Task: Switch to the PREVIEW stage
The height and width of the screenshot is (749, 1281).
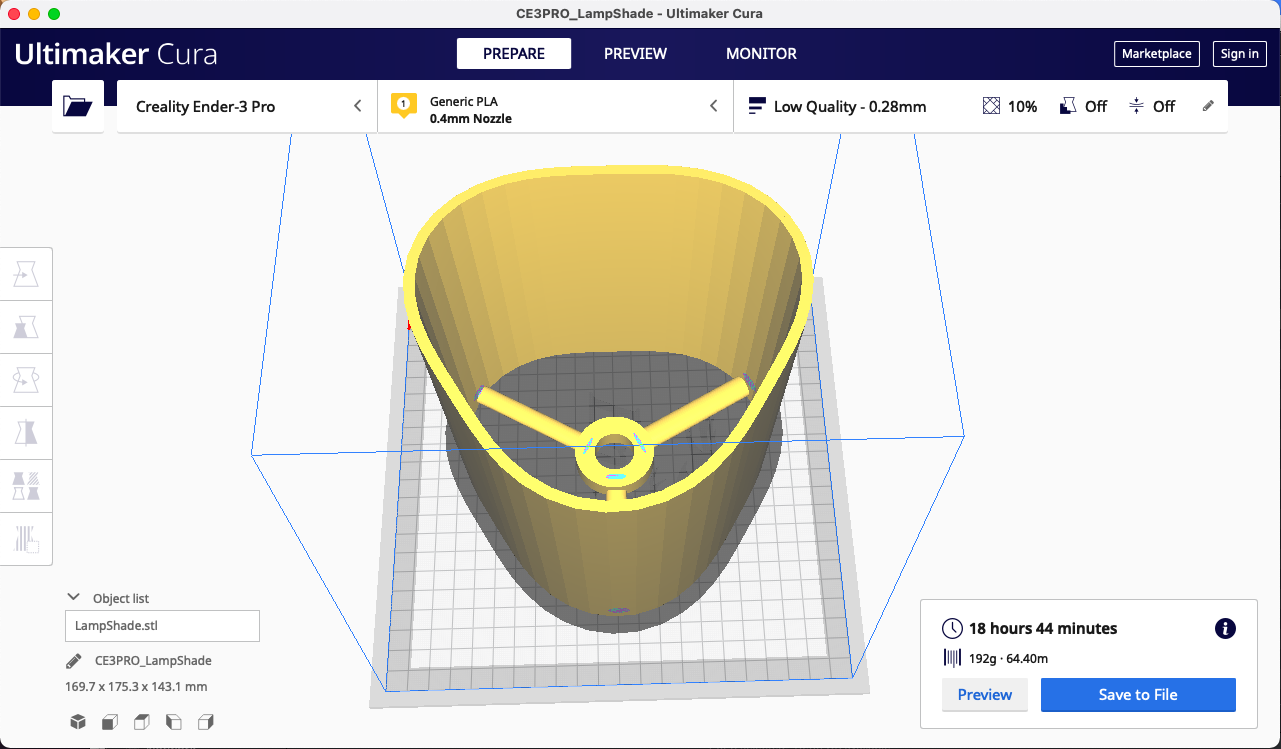Action: (635, 54)
